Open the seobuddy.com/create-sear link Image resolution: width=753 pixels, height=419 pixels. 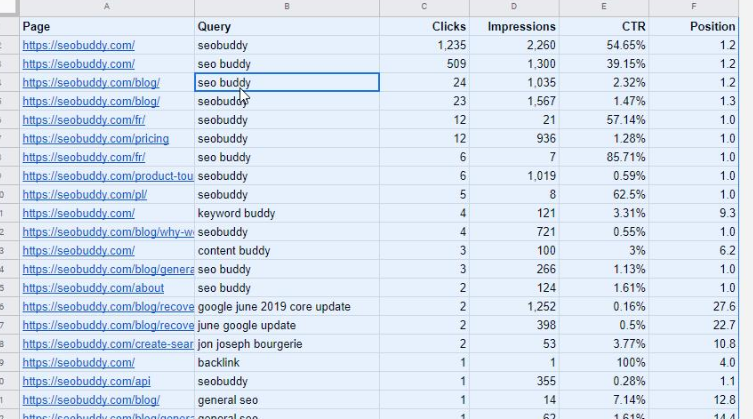pos(108,344)
